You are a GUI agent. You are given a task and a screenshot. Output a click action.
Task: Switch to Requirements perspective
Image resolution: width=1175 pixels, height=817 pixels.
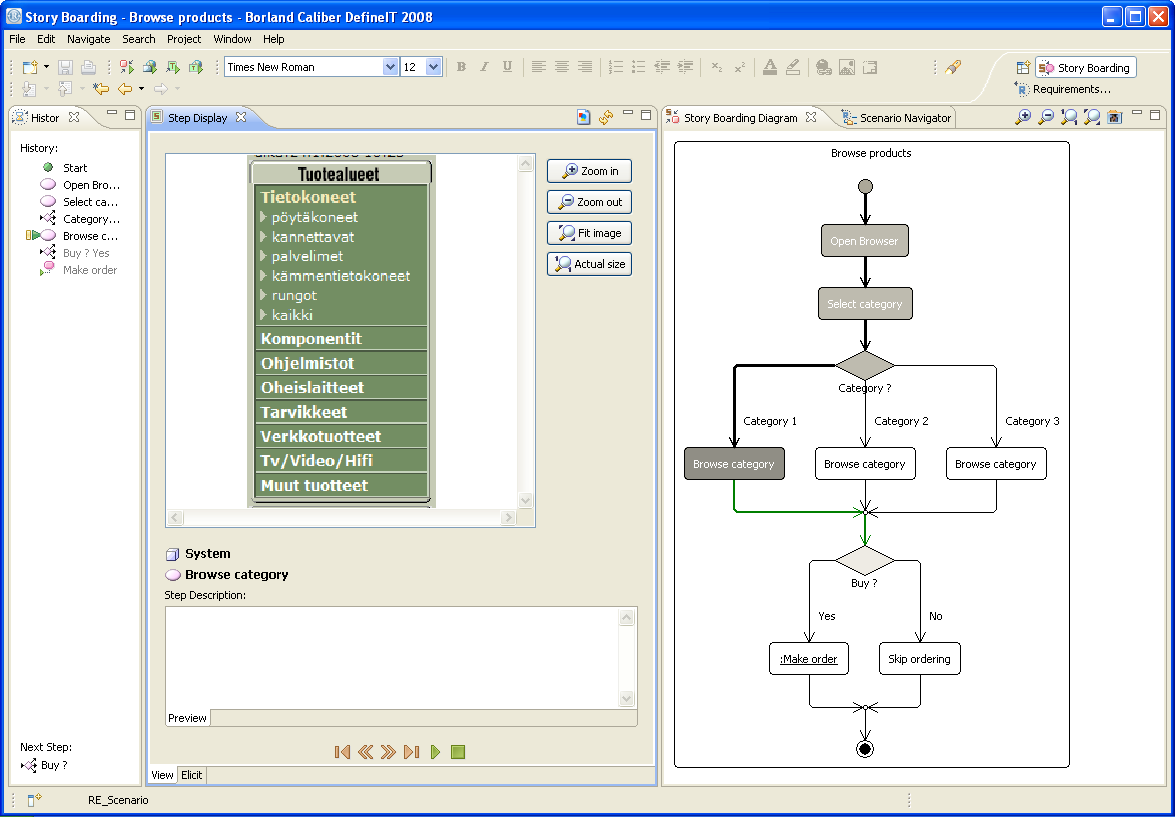point(1063,89)
